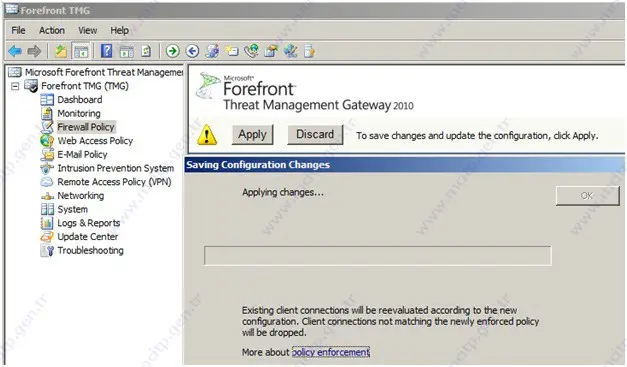Screen dimensions: 627x367
Task: Select Intrusion Prevention System tree label
Action: point(116,168)
